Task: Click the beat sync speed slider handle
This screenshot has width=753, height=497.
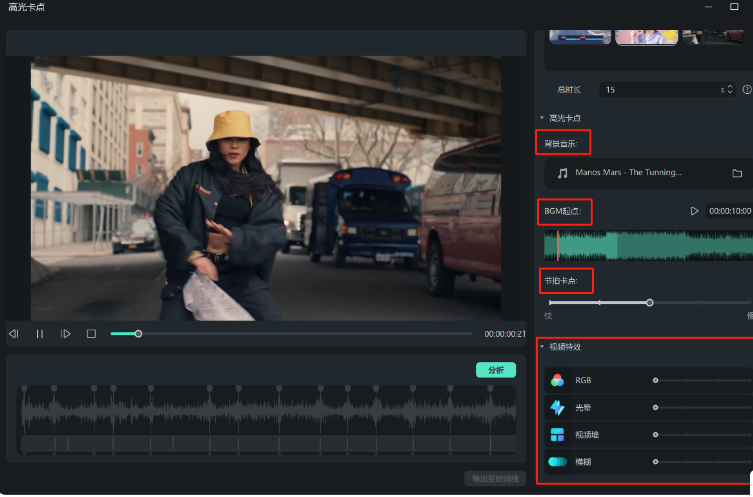Action: 649,302
